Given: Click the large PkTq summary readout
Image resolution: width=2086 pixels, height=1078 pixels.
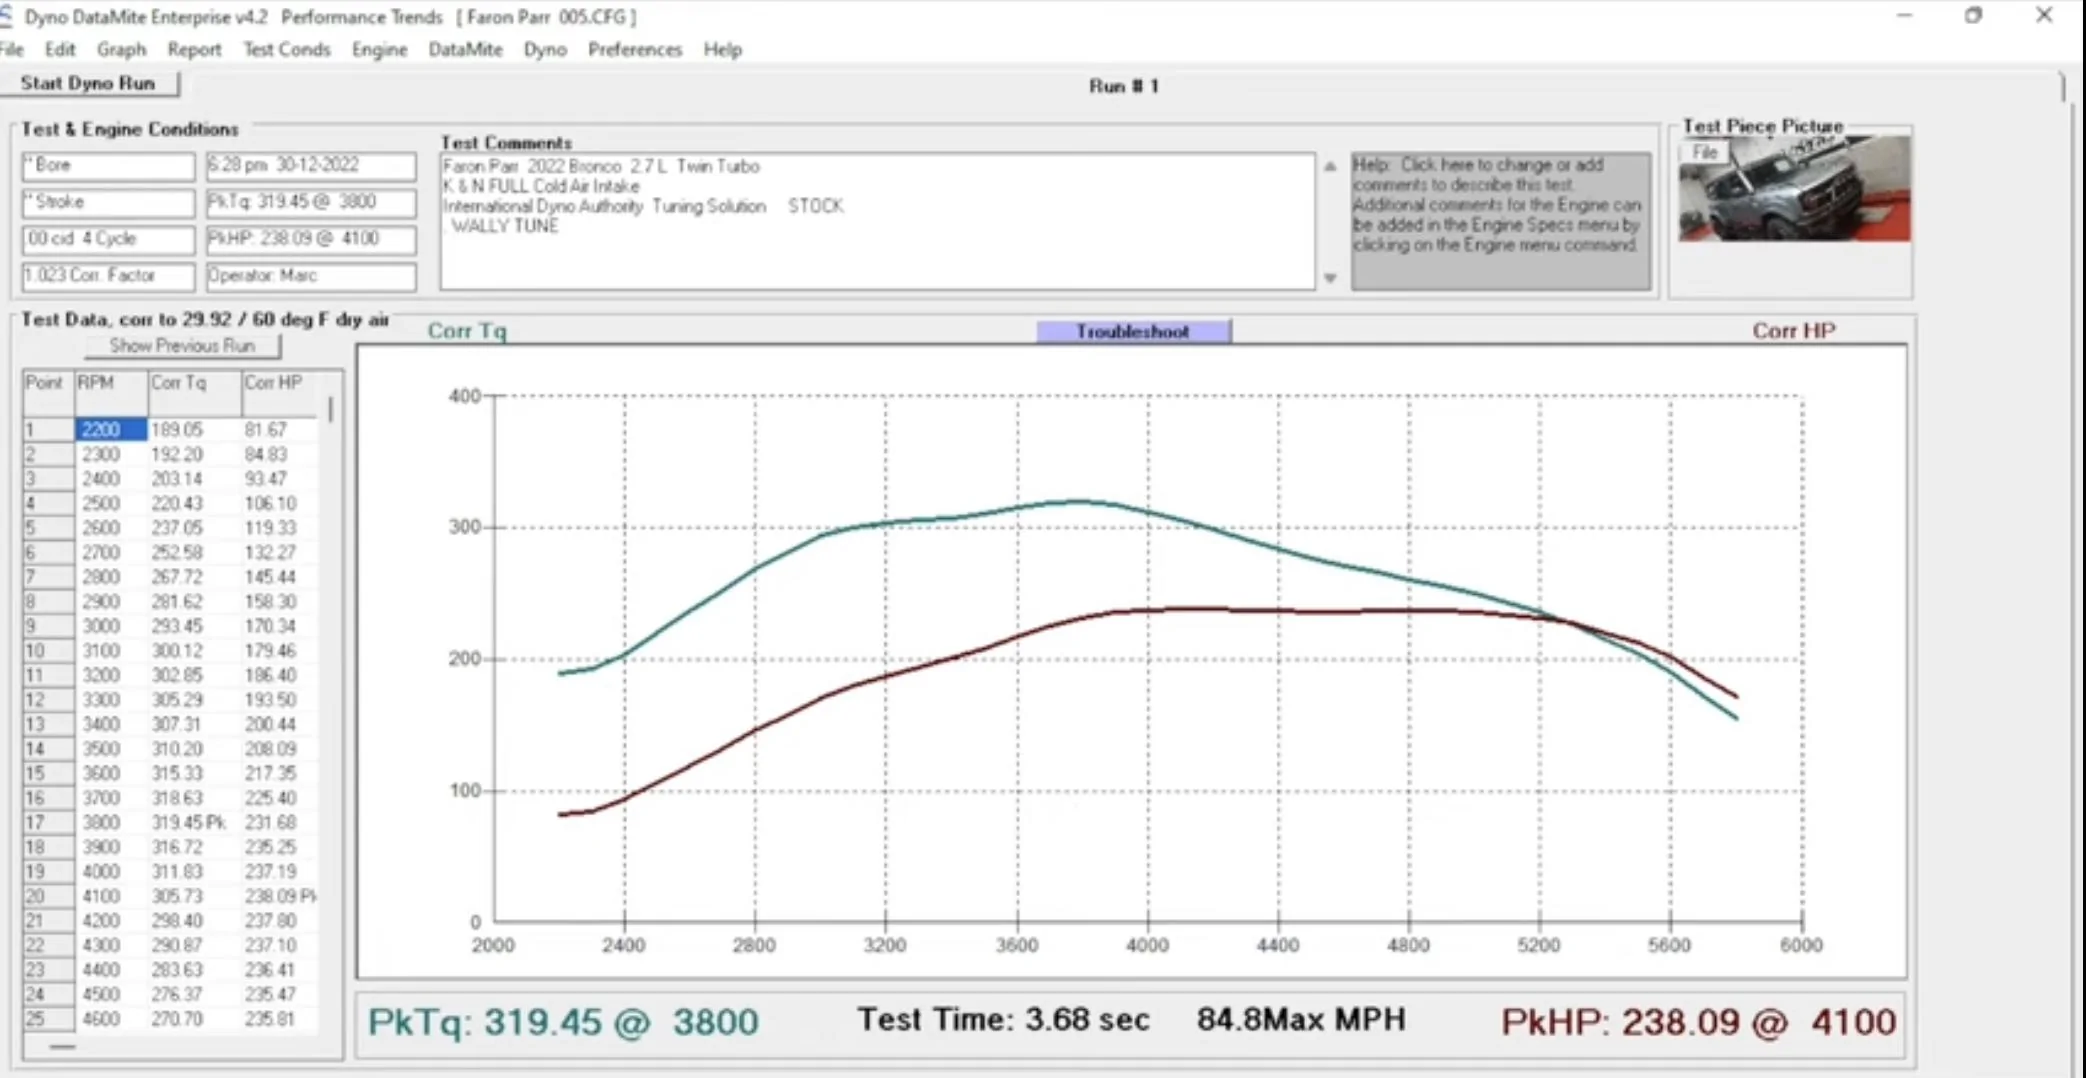Looking at the screenshot, I should click(564, 1022).
